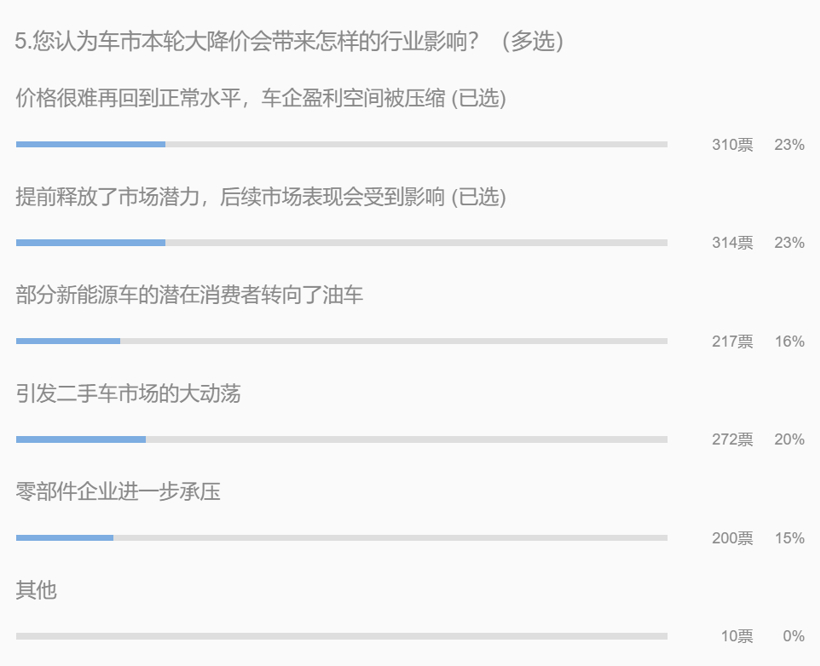
Task: Click the "23%" percentage beside the first option
Action: pos(791,144)
